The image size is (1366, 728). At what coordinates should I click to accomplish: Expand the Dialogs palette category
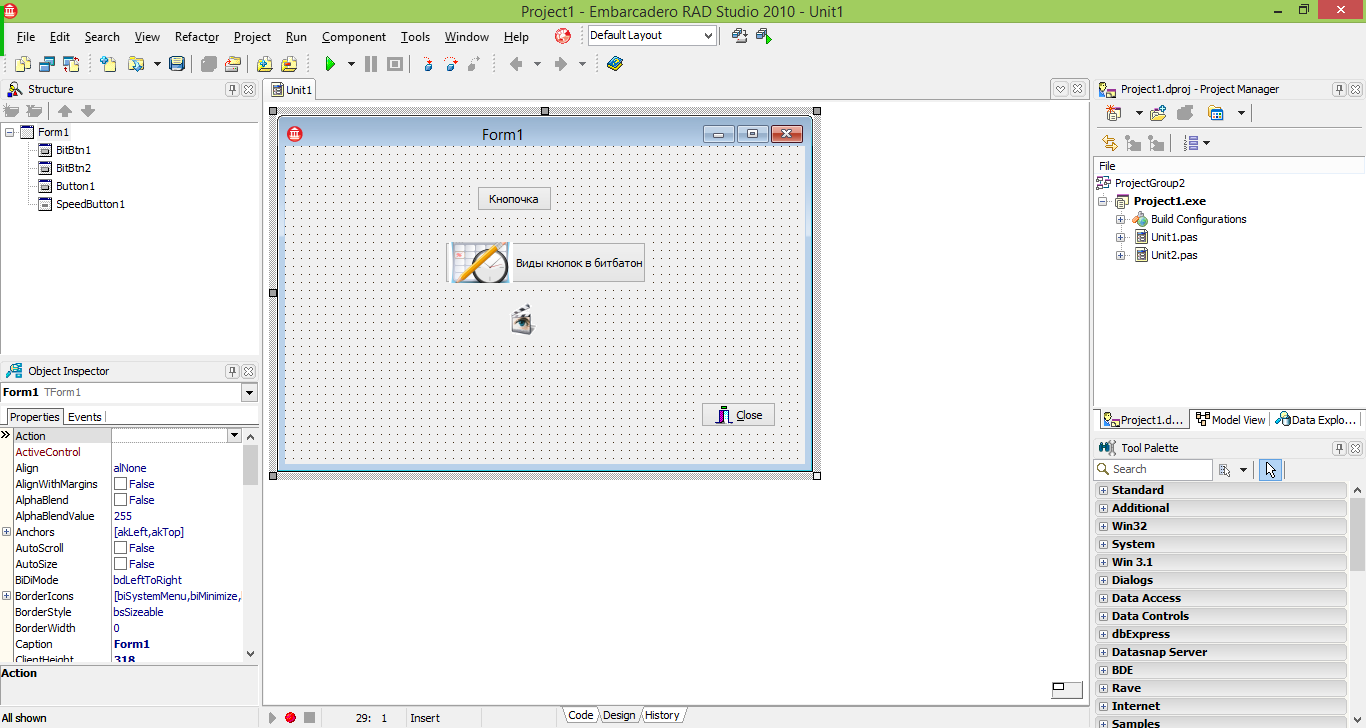coord(1104,580)
